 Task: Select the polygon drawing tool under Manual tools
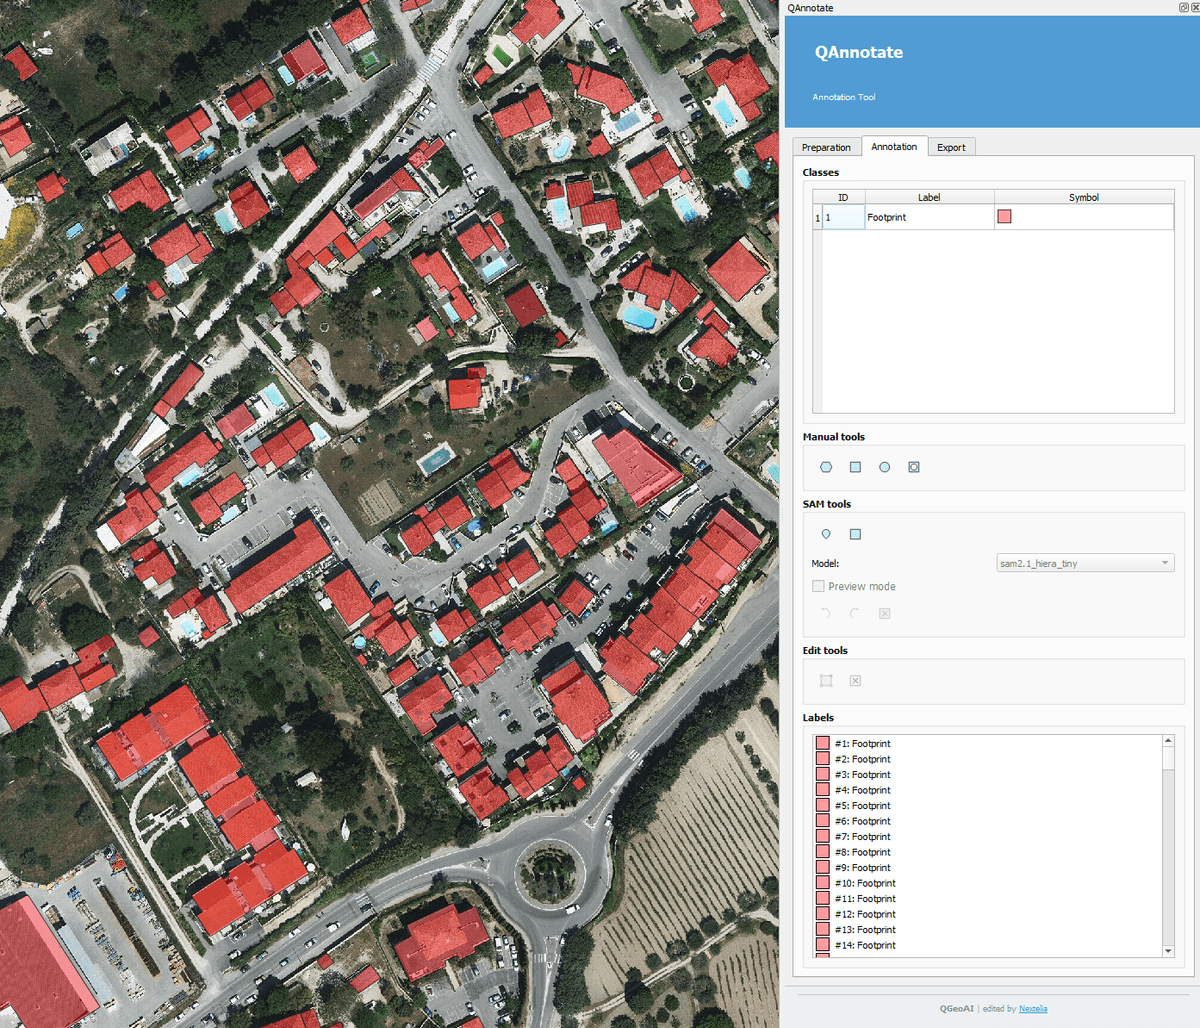tap(826, 467)
